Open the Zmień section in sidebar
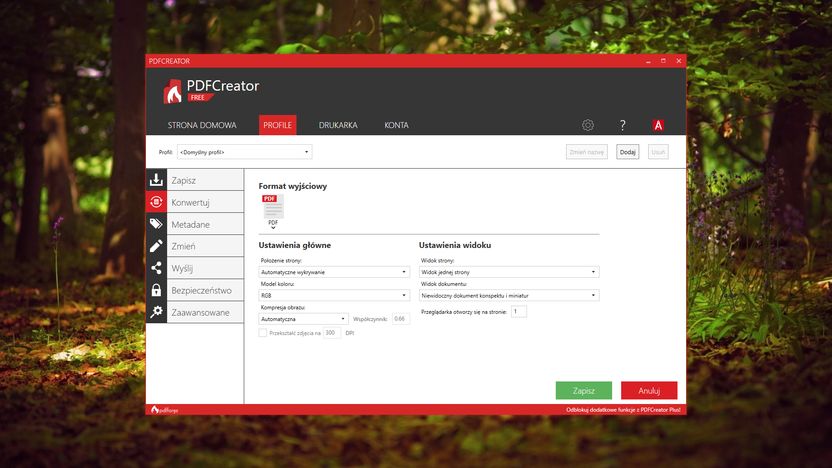 coord(205,246)
